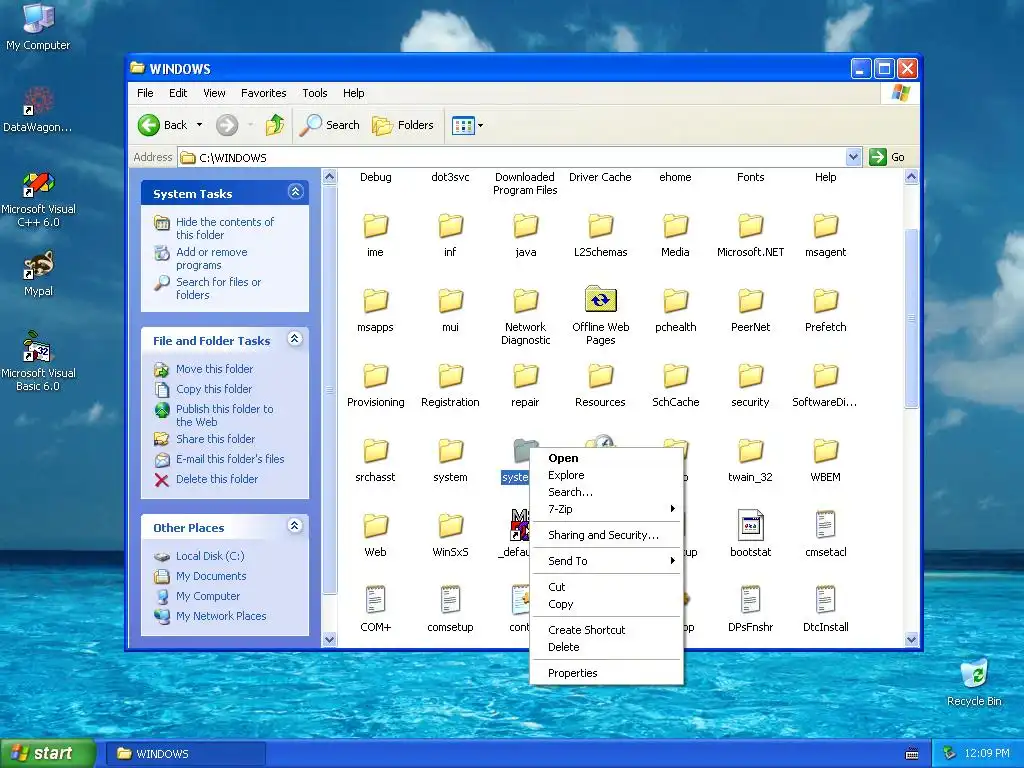Select the DtcInstall file icon
The height and width of the screenshot is (768, 1024).
pos(825,600)
